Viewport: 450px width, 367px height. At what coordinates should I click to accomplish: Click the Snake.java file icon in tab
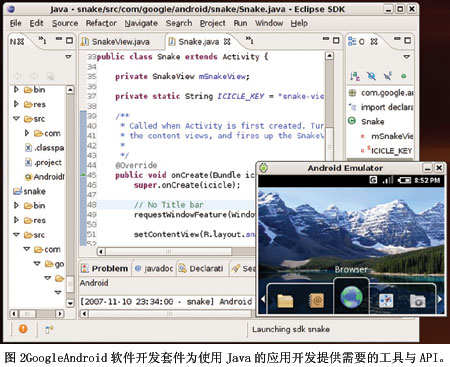(x=172, y=41)
